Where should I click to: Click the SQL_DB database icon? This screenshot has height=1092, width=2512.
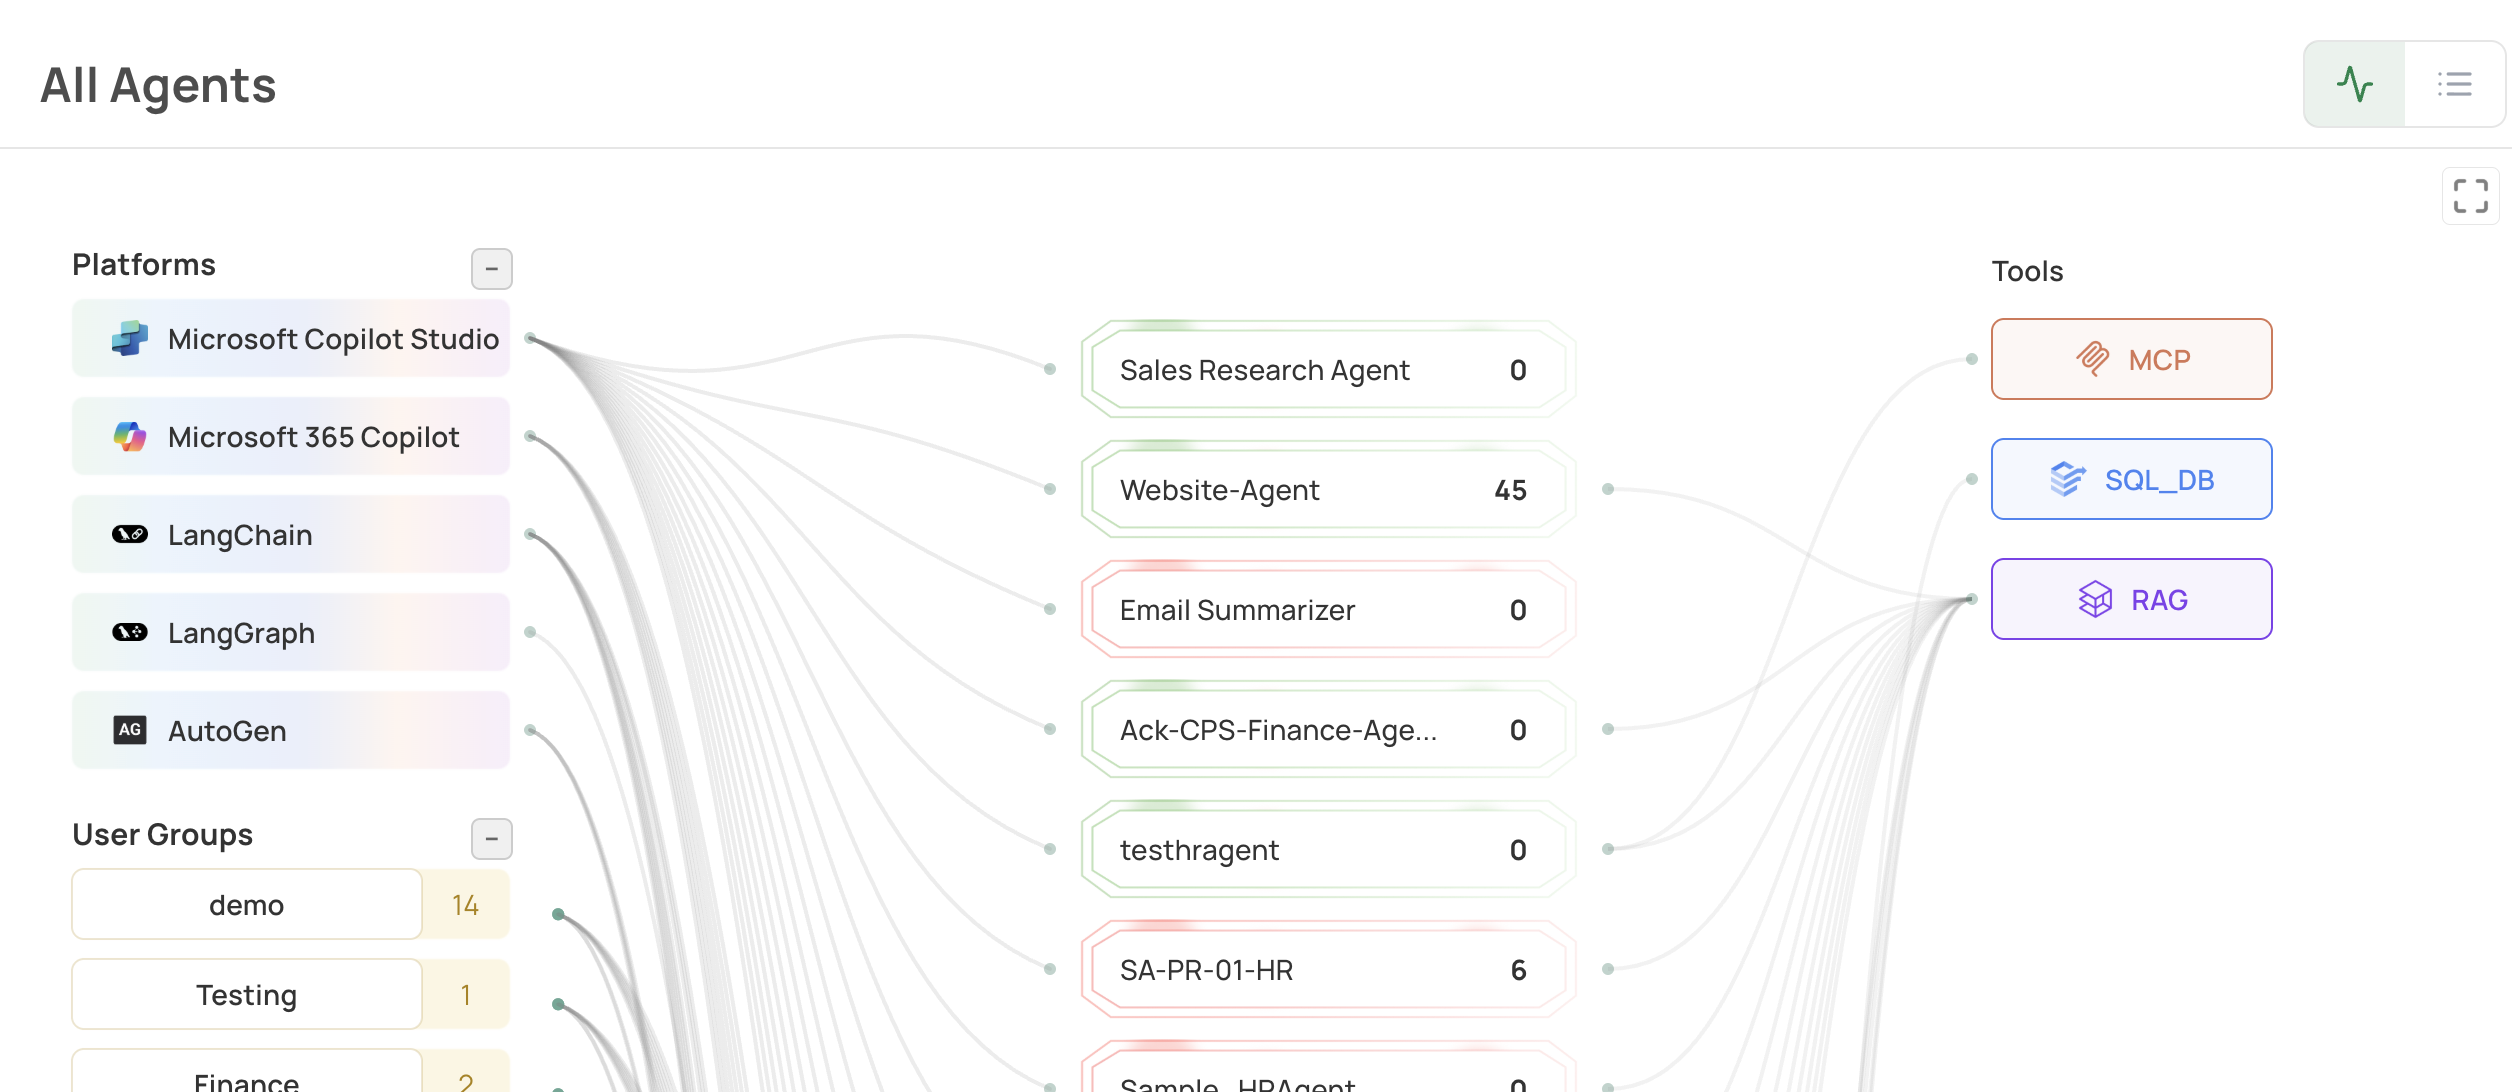pos(2068,480)
